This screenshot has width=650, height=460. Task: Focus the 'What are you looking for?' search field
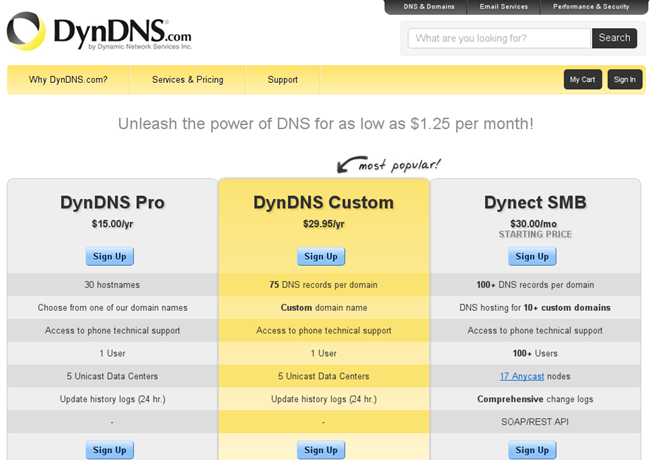pos(499,38)
